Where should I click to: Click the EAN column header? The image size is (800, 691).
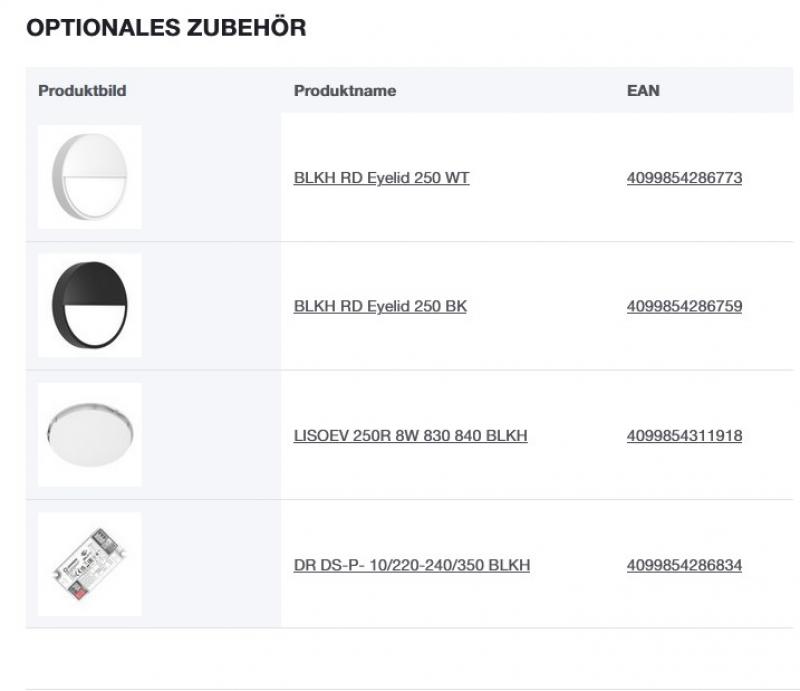(641, 91)
